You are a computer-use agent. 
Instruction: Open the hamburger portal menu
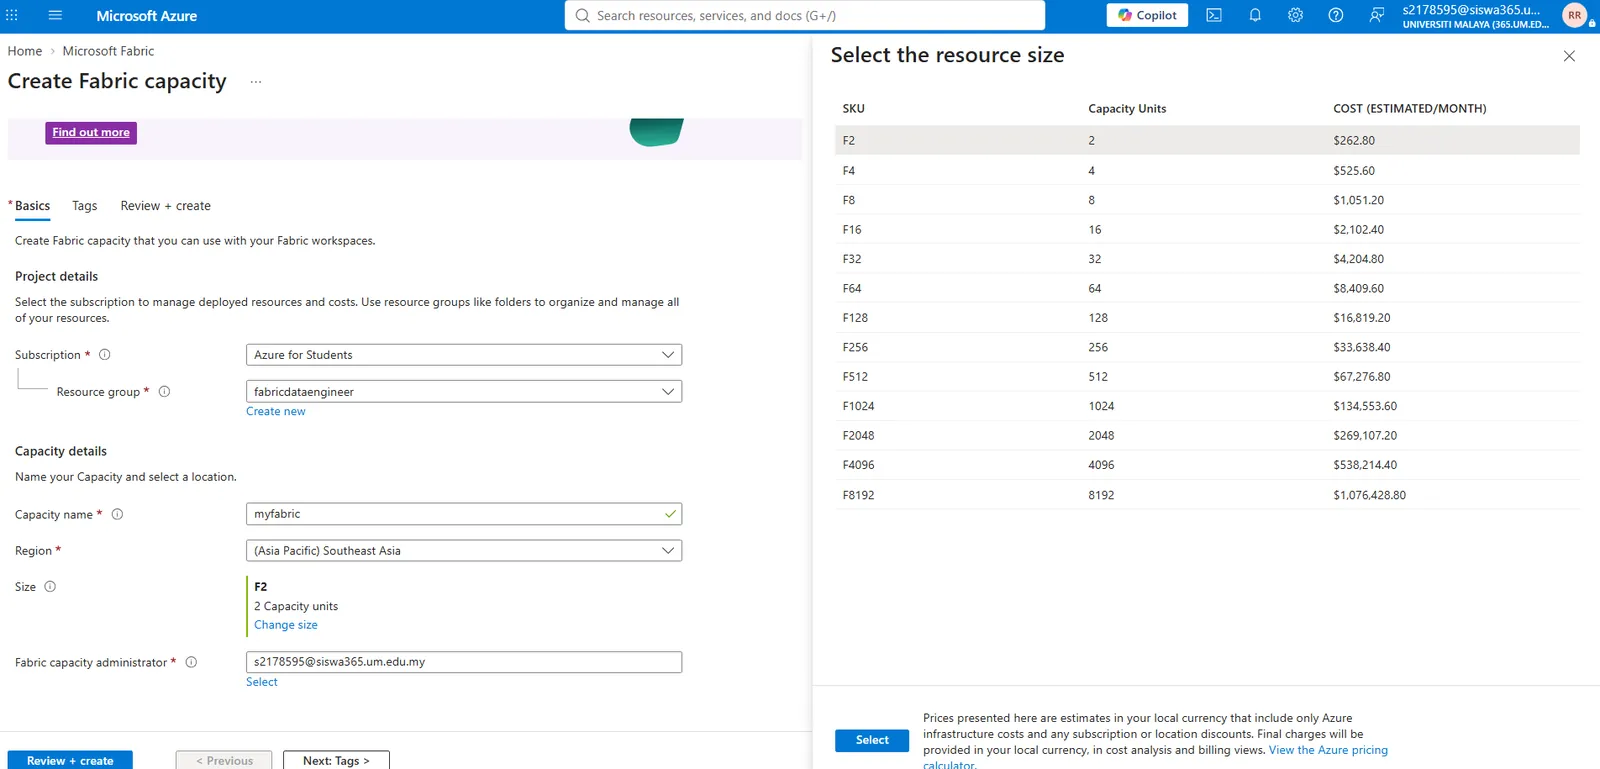[x=55, y=15]
